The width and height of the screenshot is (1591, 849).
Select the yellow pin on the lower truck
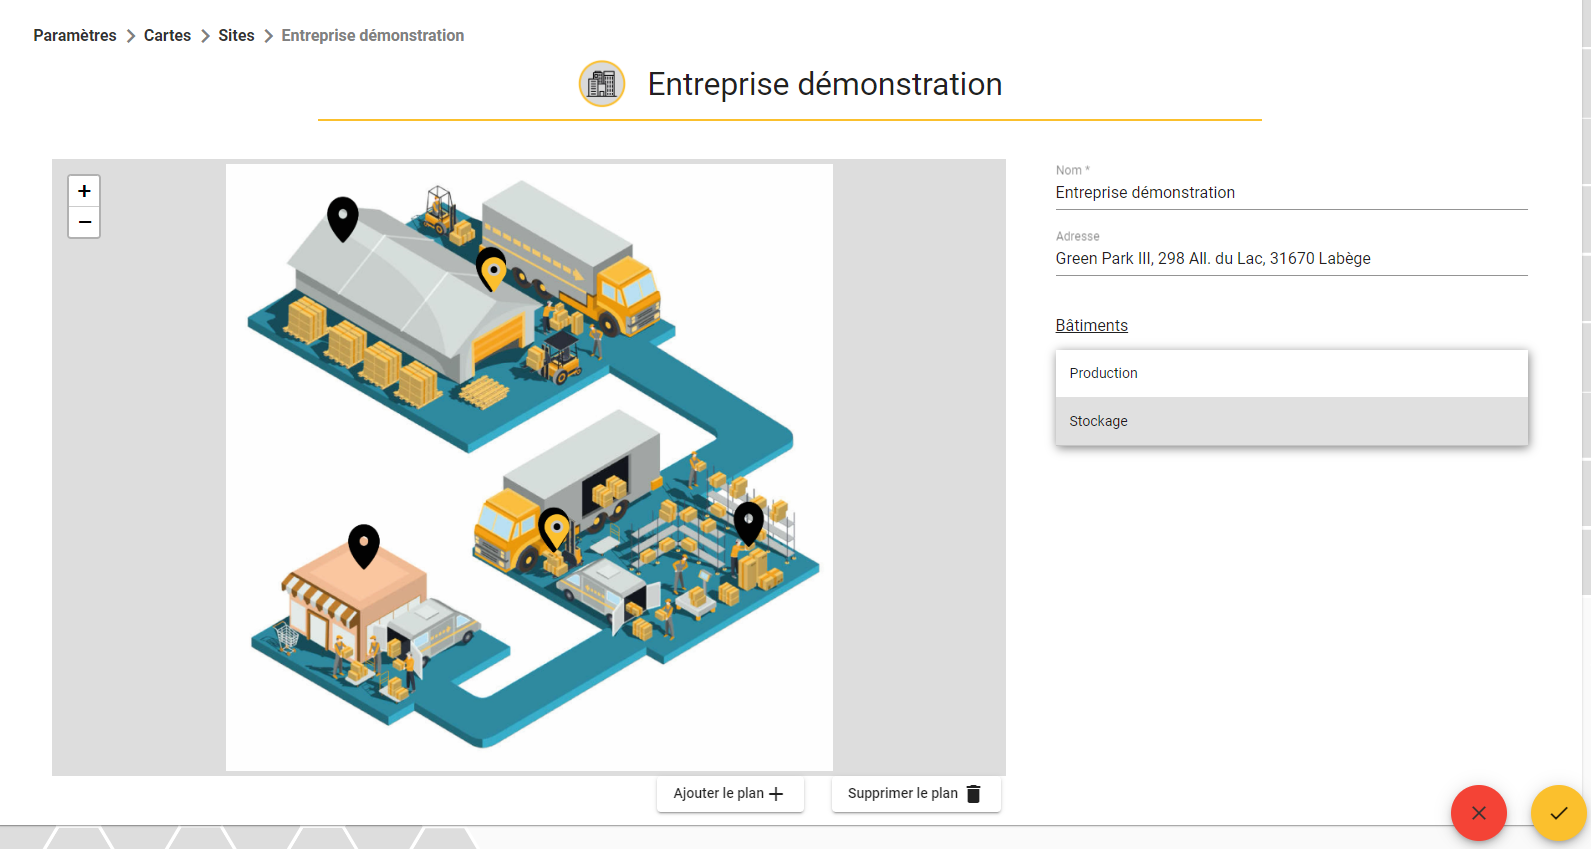click(x=555, y=530)
